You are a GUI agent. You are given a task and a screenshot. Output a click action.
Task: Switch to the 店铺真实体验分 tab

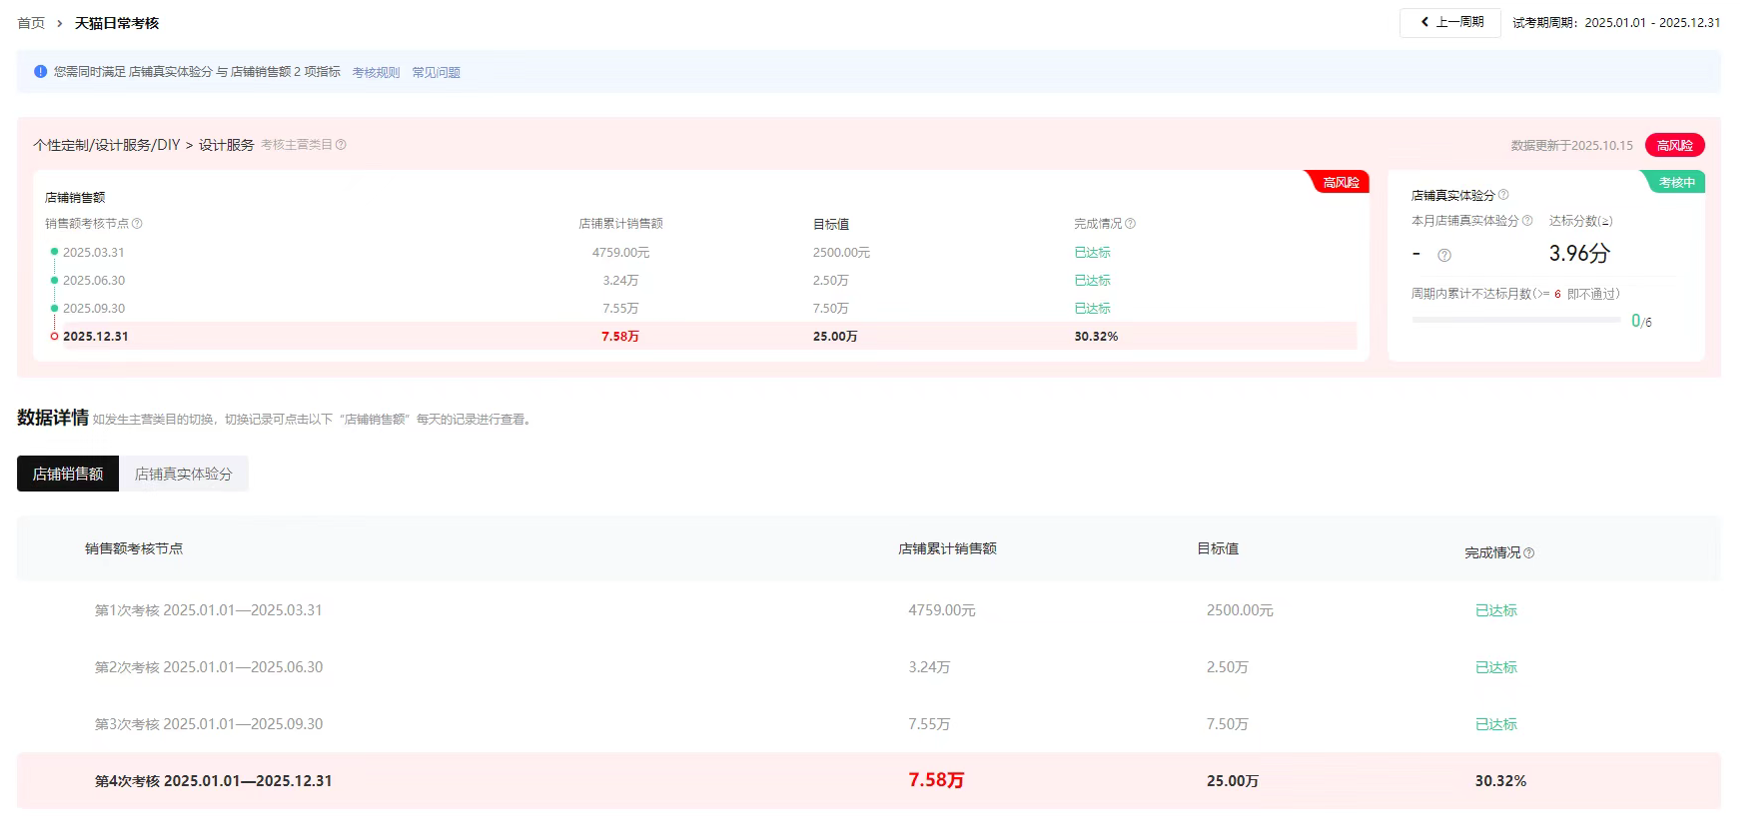(x=183, y=474)
